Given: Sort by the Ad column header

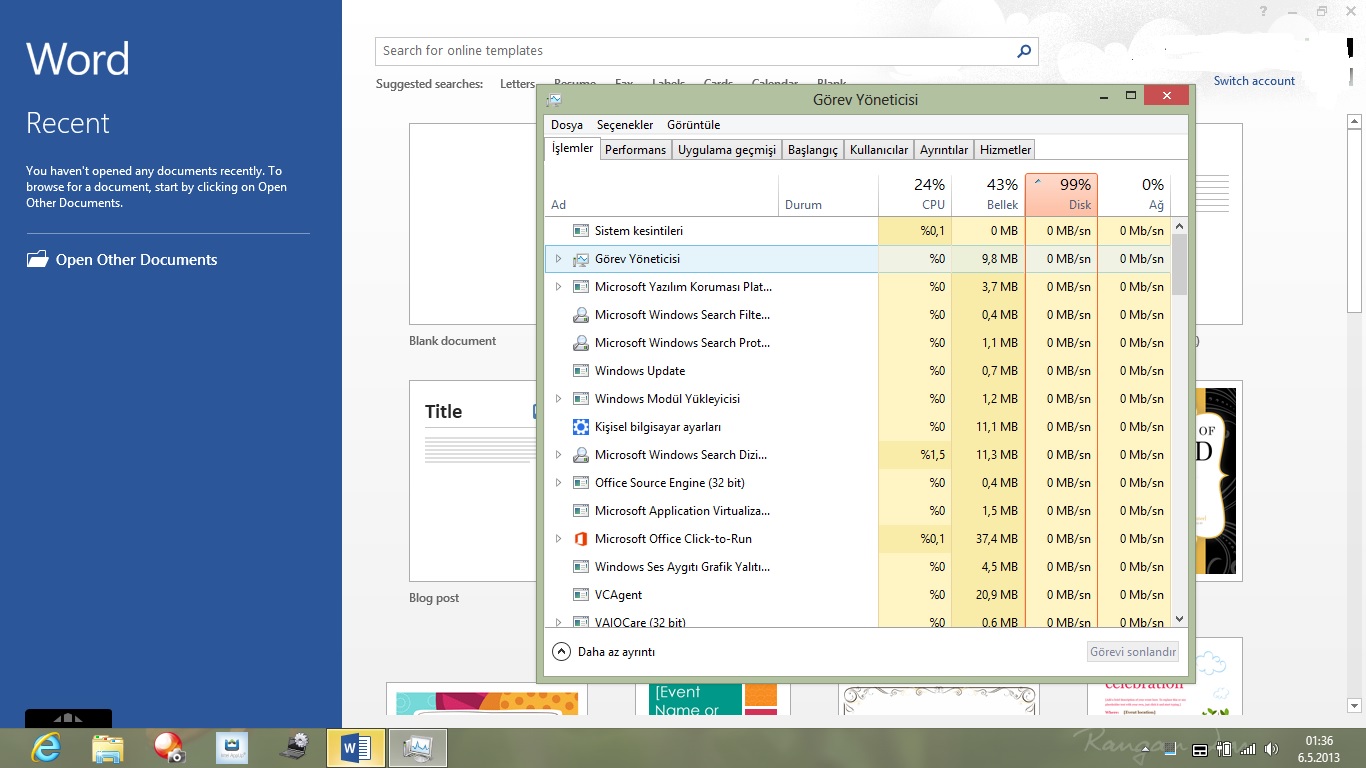Looking at the screenshot, I should pos(662,194).
